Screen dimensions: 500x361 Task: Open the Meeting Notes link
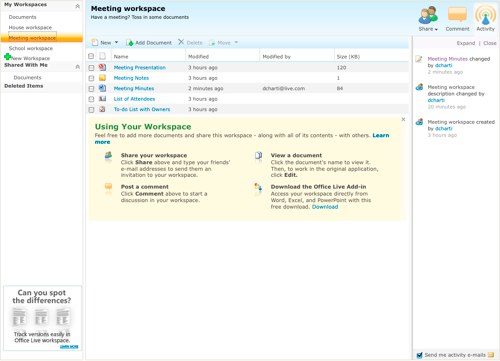(131, 78)
